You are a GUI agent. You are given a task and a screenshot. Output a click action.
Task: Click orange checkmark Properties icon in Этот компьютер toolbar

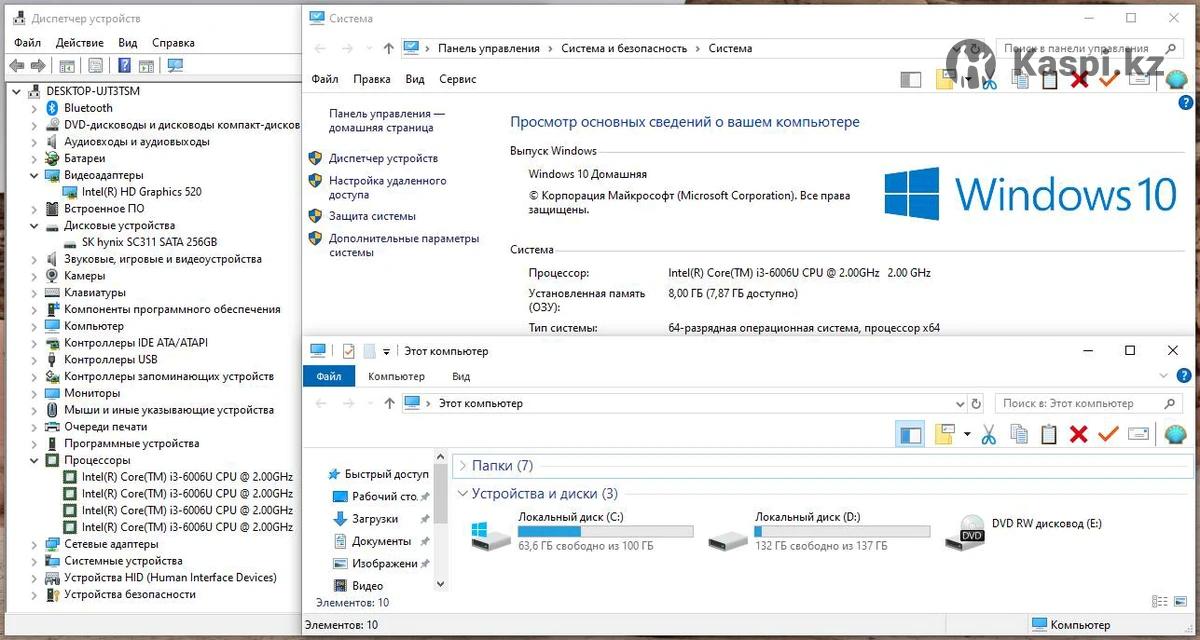1108,434
